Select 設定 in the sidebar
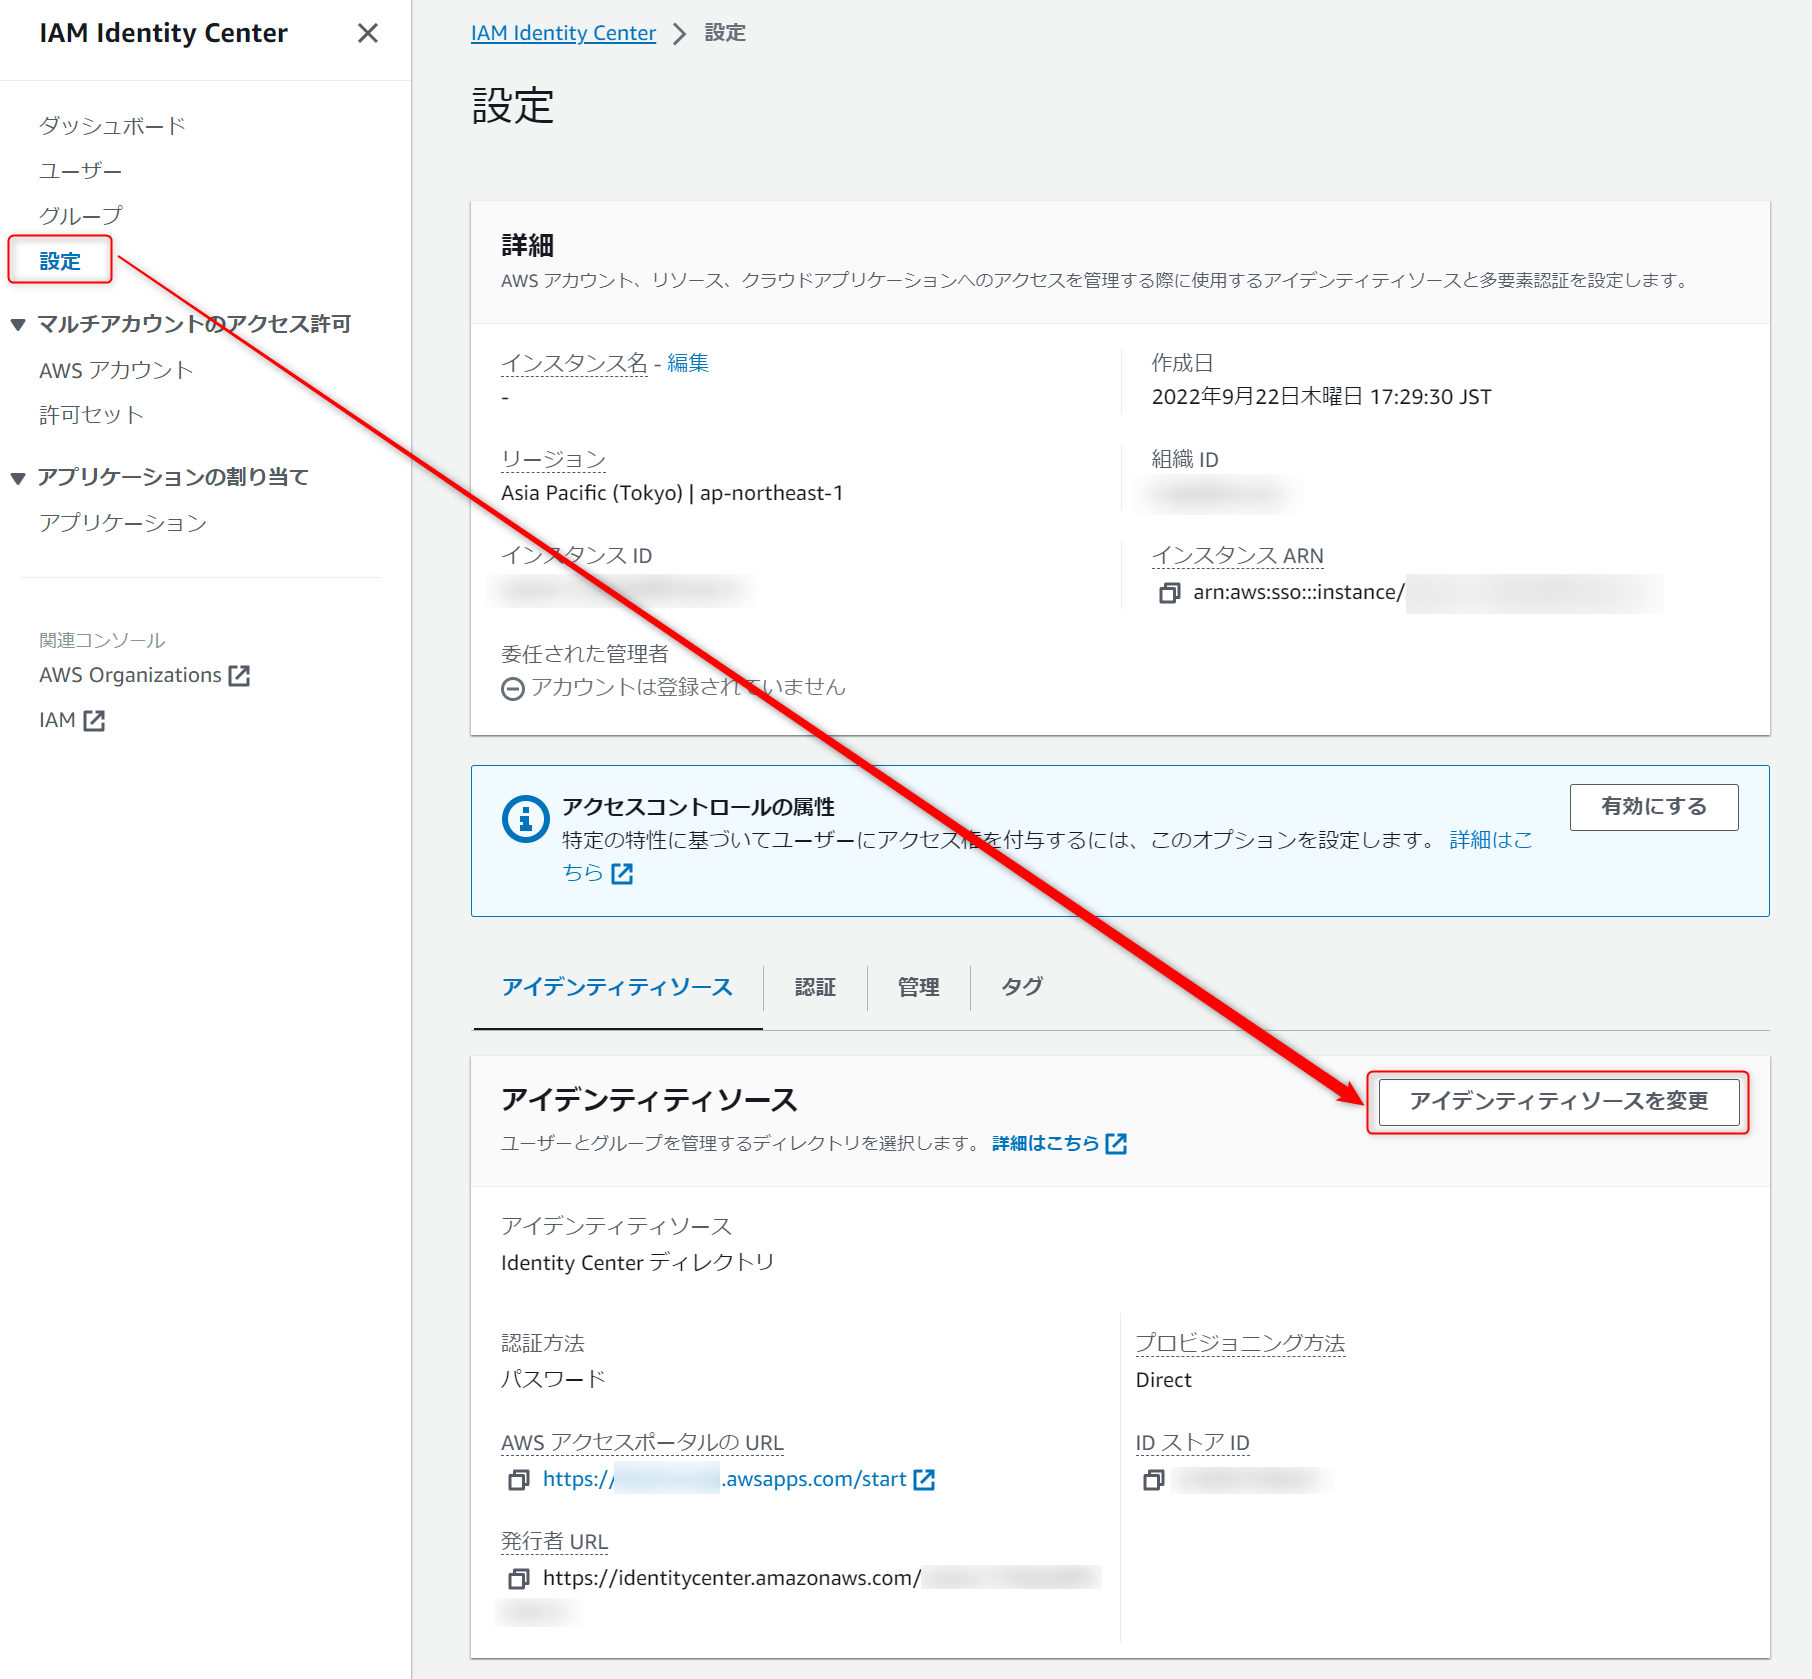The width and height of the screenshot is (1812, 1679). [60, 261]
